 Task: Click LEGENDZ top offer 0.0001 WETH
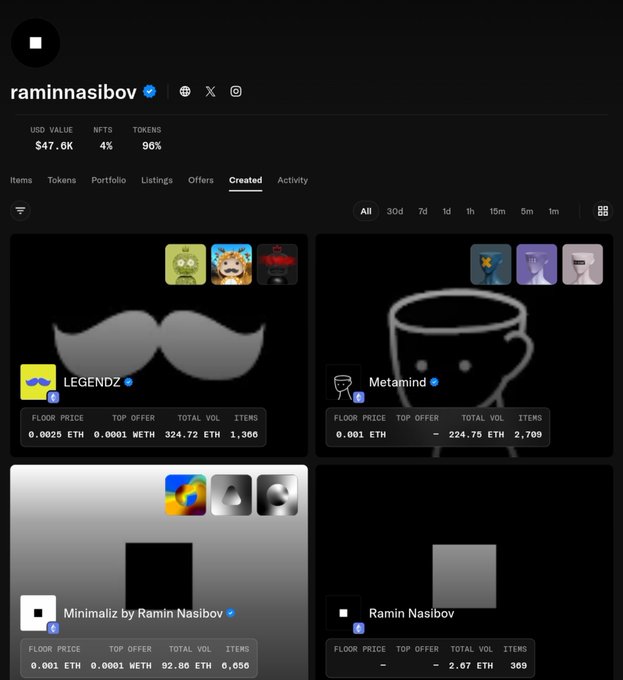124,435
